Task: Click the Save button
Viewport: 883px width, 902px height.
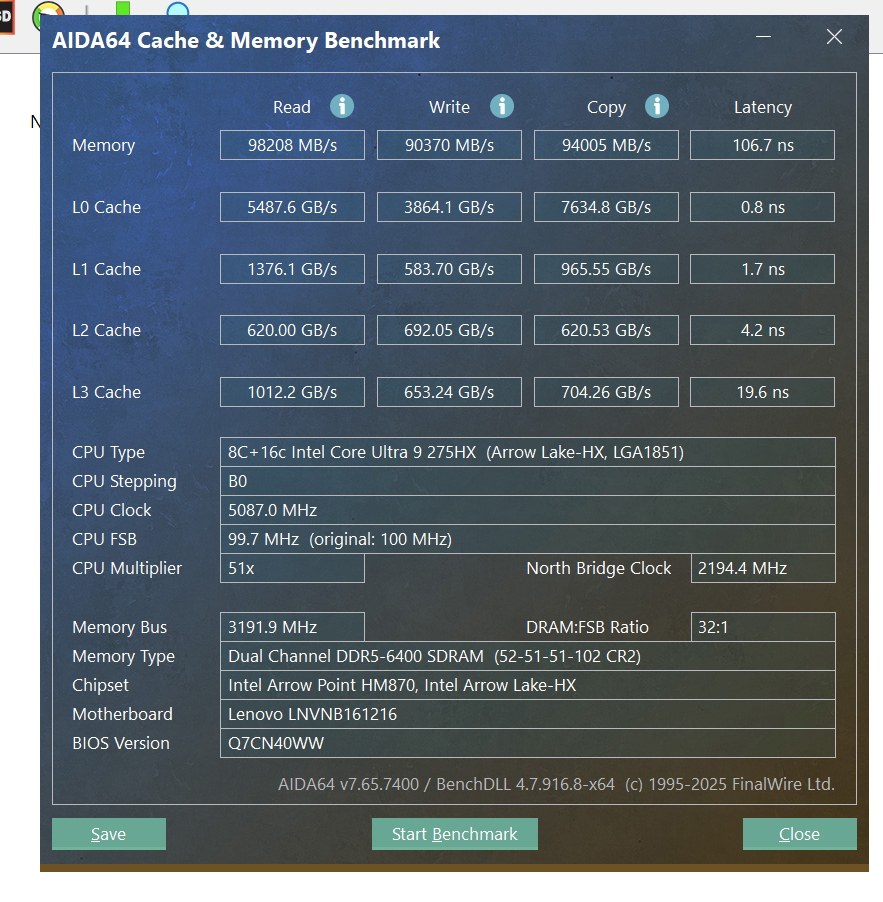Action: click(x=109, y=834)
